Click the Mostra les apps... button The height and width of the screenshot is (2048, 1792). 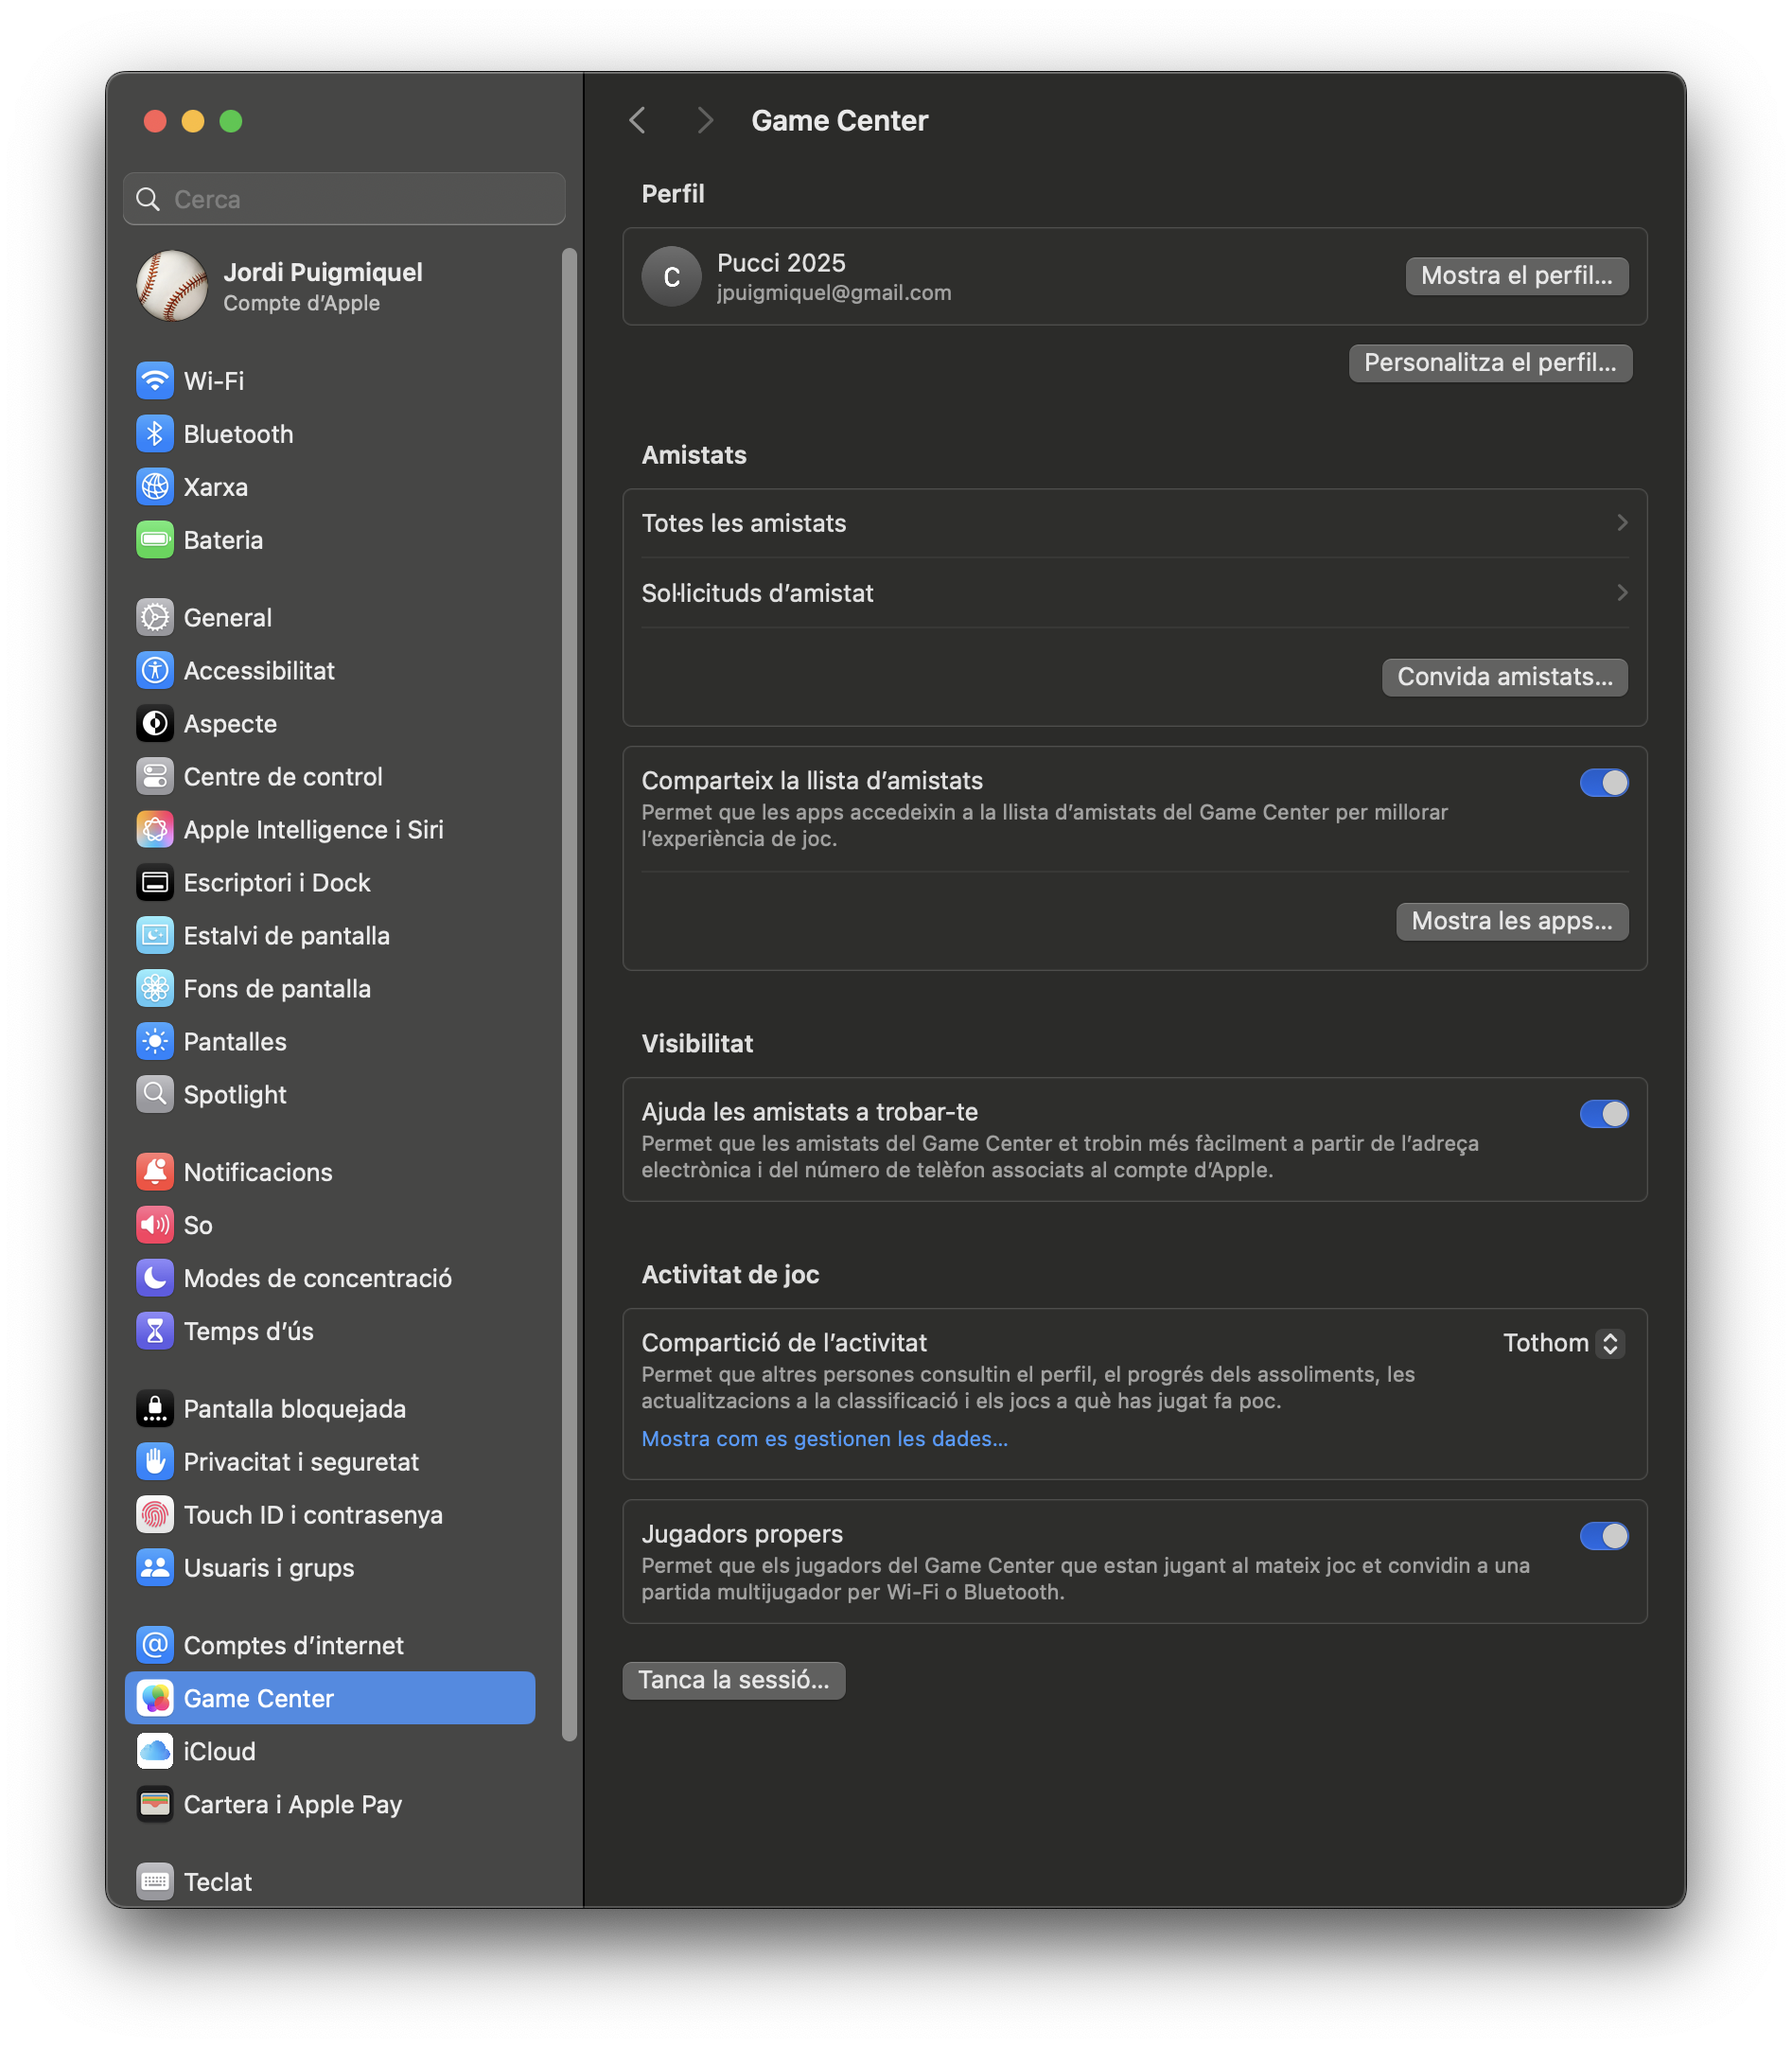(1512, 921)
